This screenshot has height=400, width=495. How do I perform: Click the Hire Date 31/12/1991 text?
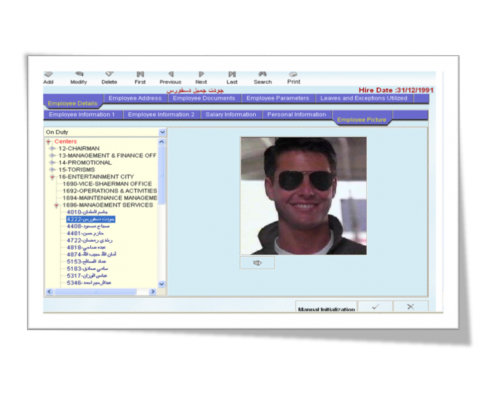(x=396, y=90)
